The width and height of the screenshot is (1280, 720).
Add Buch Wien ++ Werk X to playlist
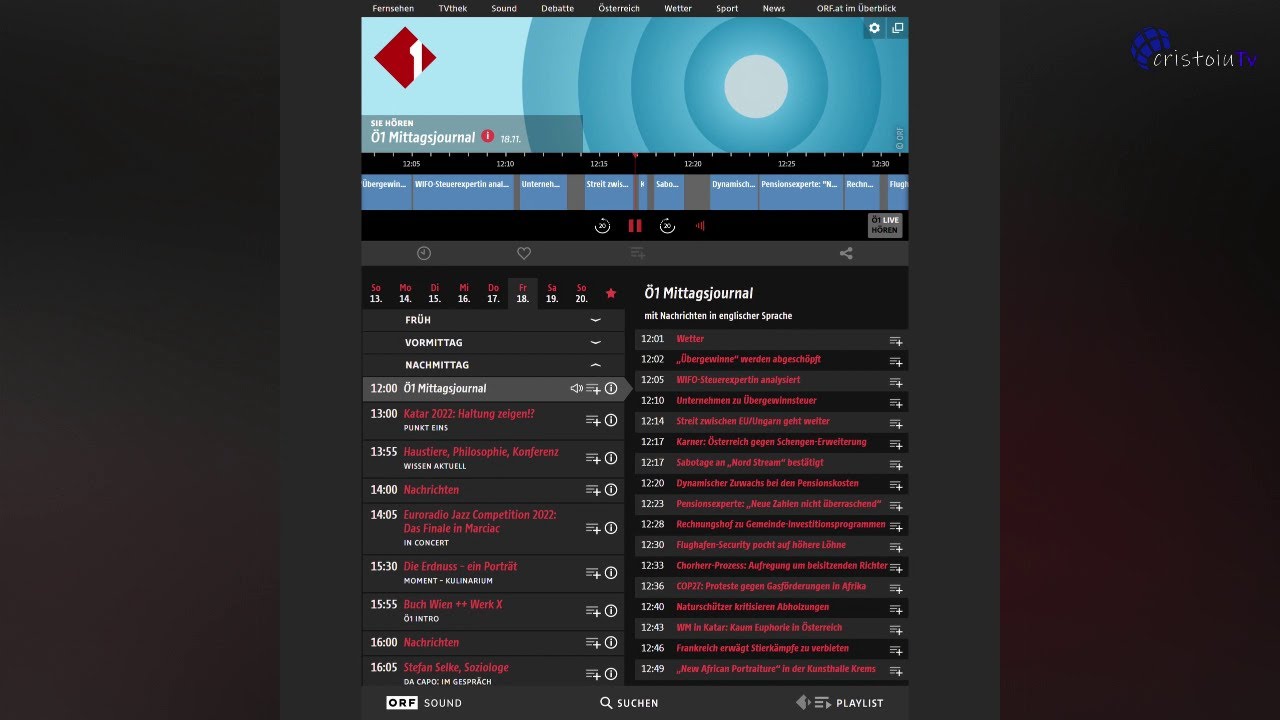tap(593, 611)
